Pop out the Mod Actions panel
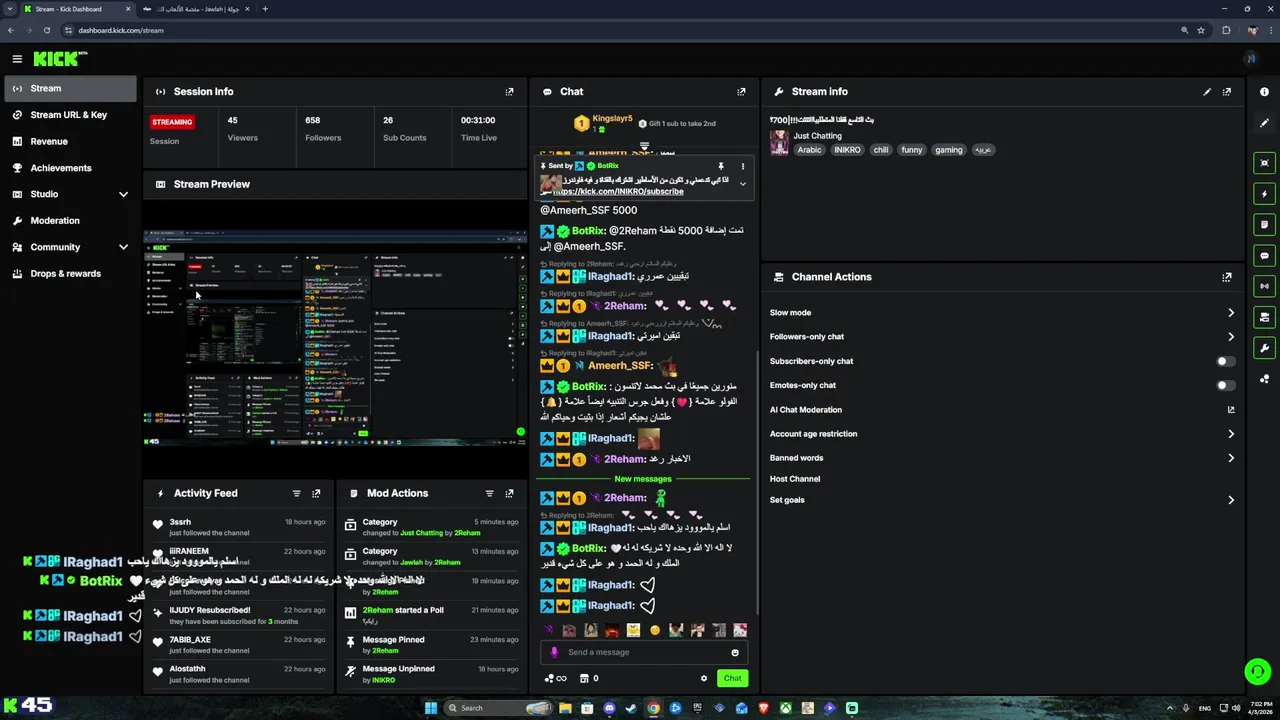Screen dimensions: 1280x720 pyautogui.click(x=509, y=493)
